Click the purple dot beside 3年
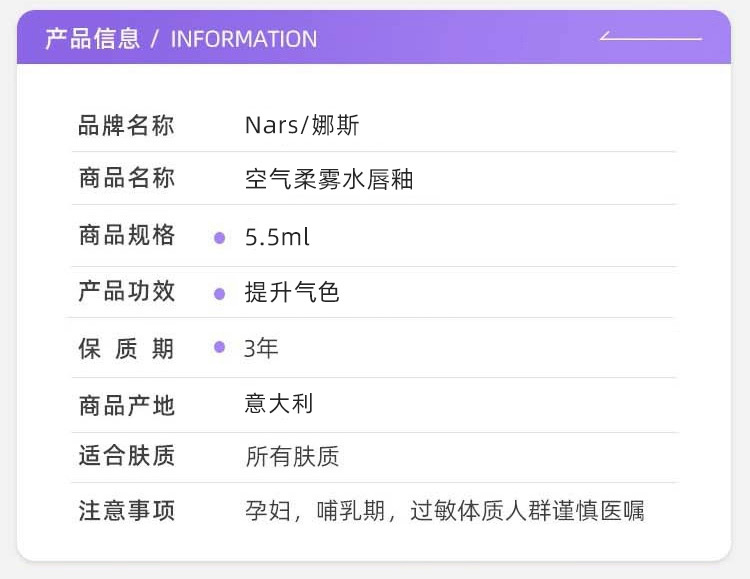This screenshot has height=579, width=750. click(220, 348)
